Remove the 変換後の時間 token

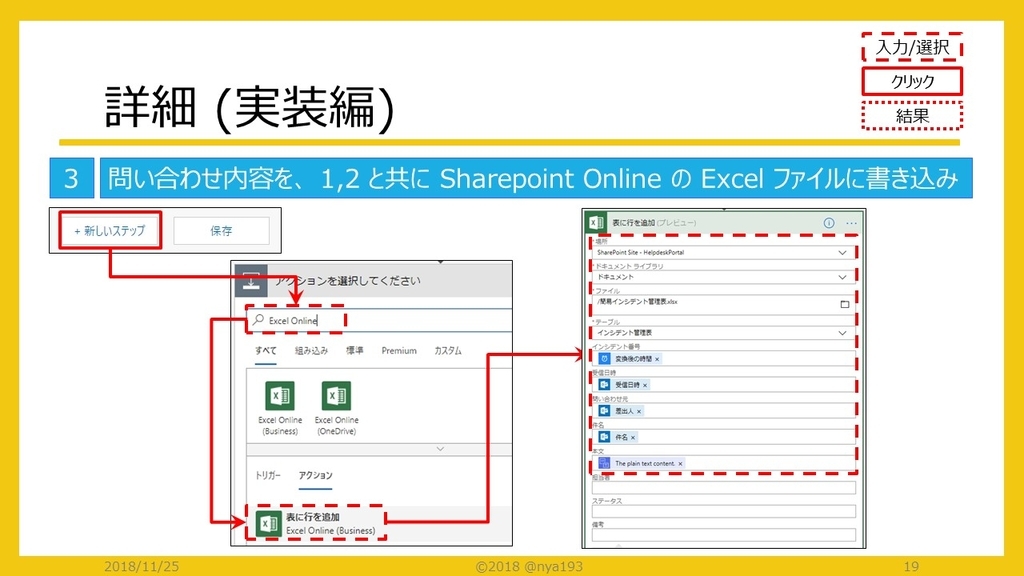pos(657,359)
